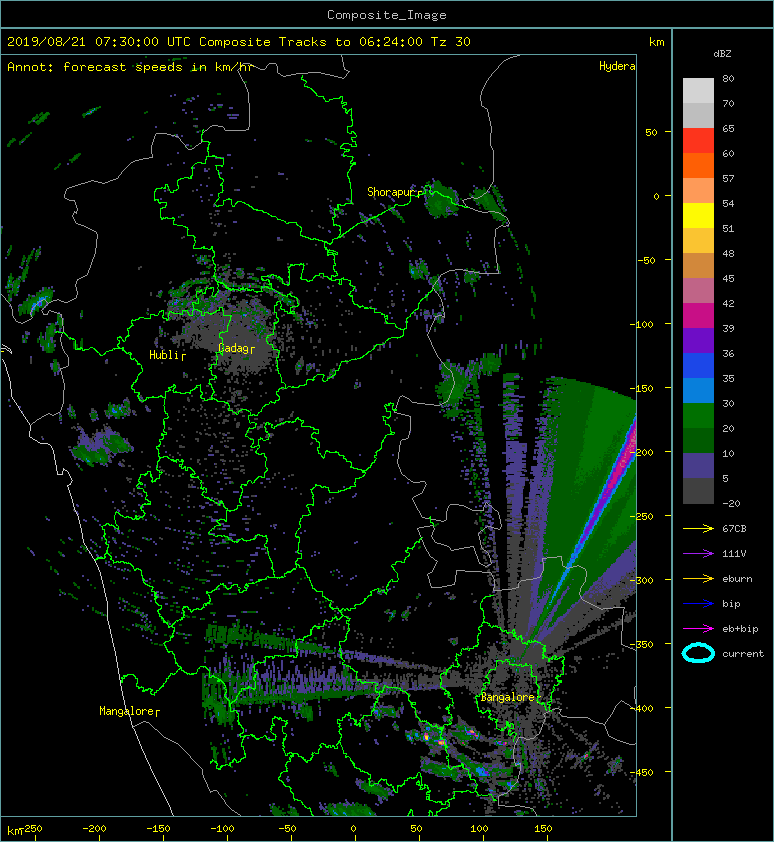Pick the dark green 10-20 dBZ band
Image resolution: width=774 pixels, height=842 pixels.
point(698,441)
